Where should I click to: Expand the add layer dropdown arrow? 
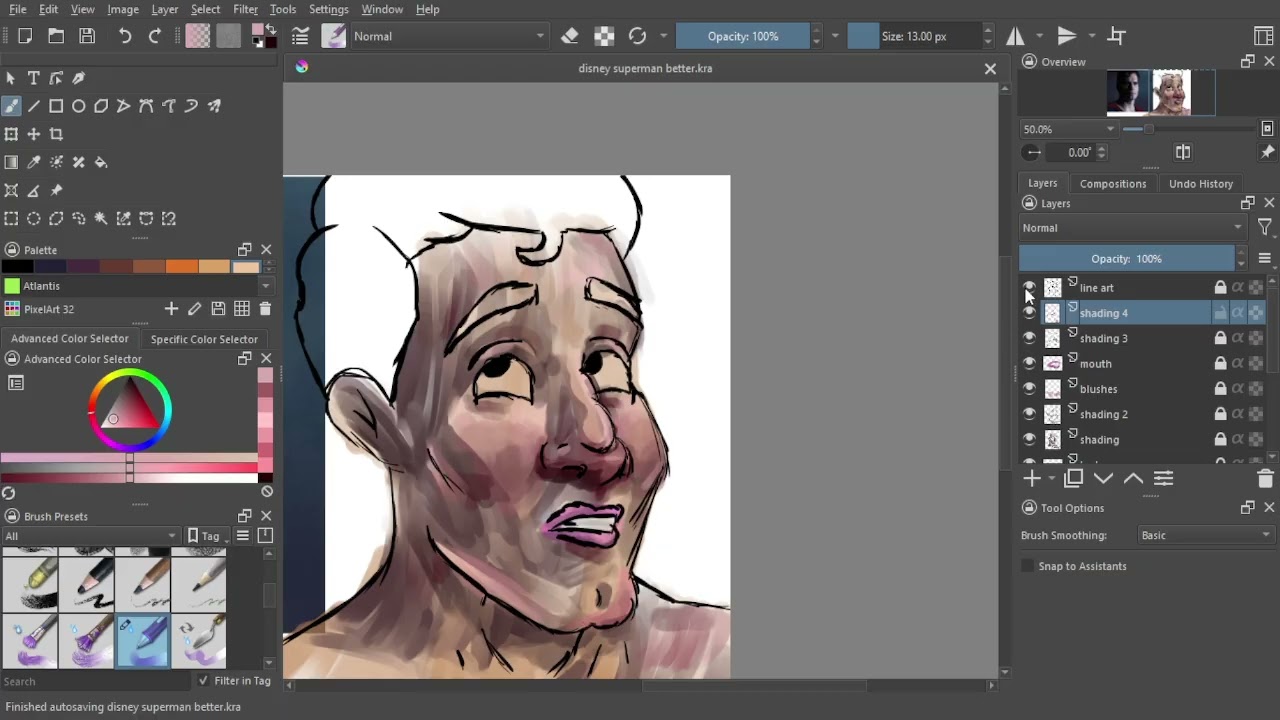(x=1051, y=479)
